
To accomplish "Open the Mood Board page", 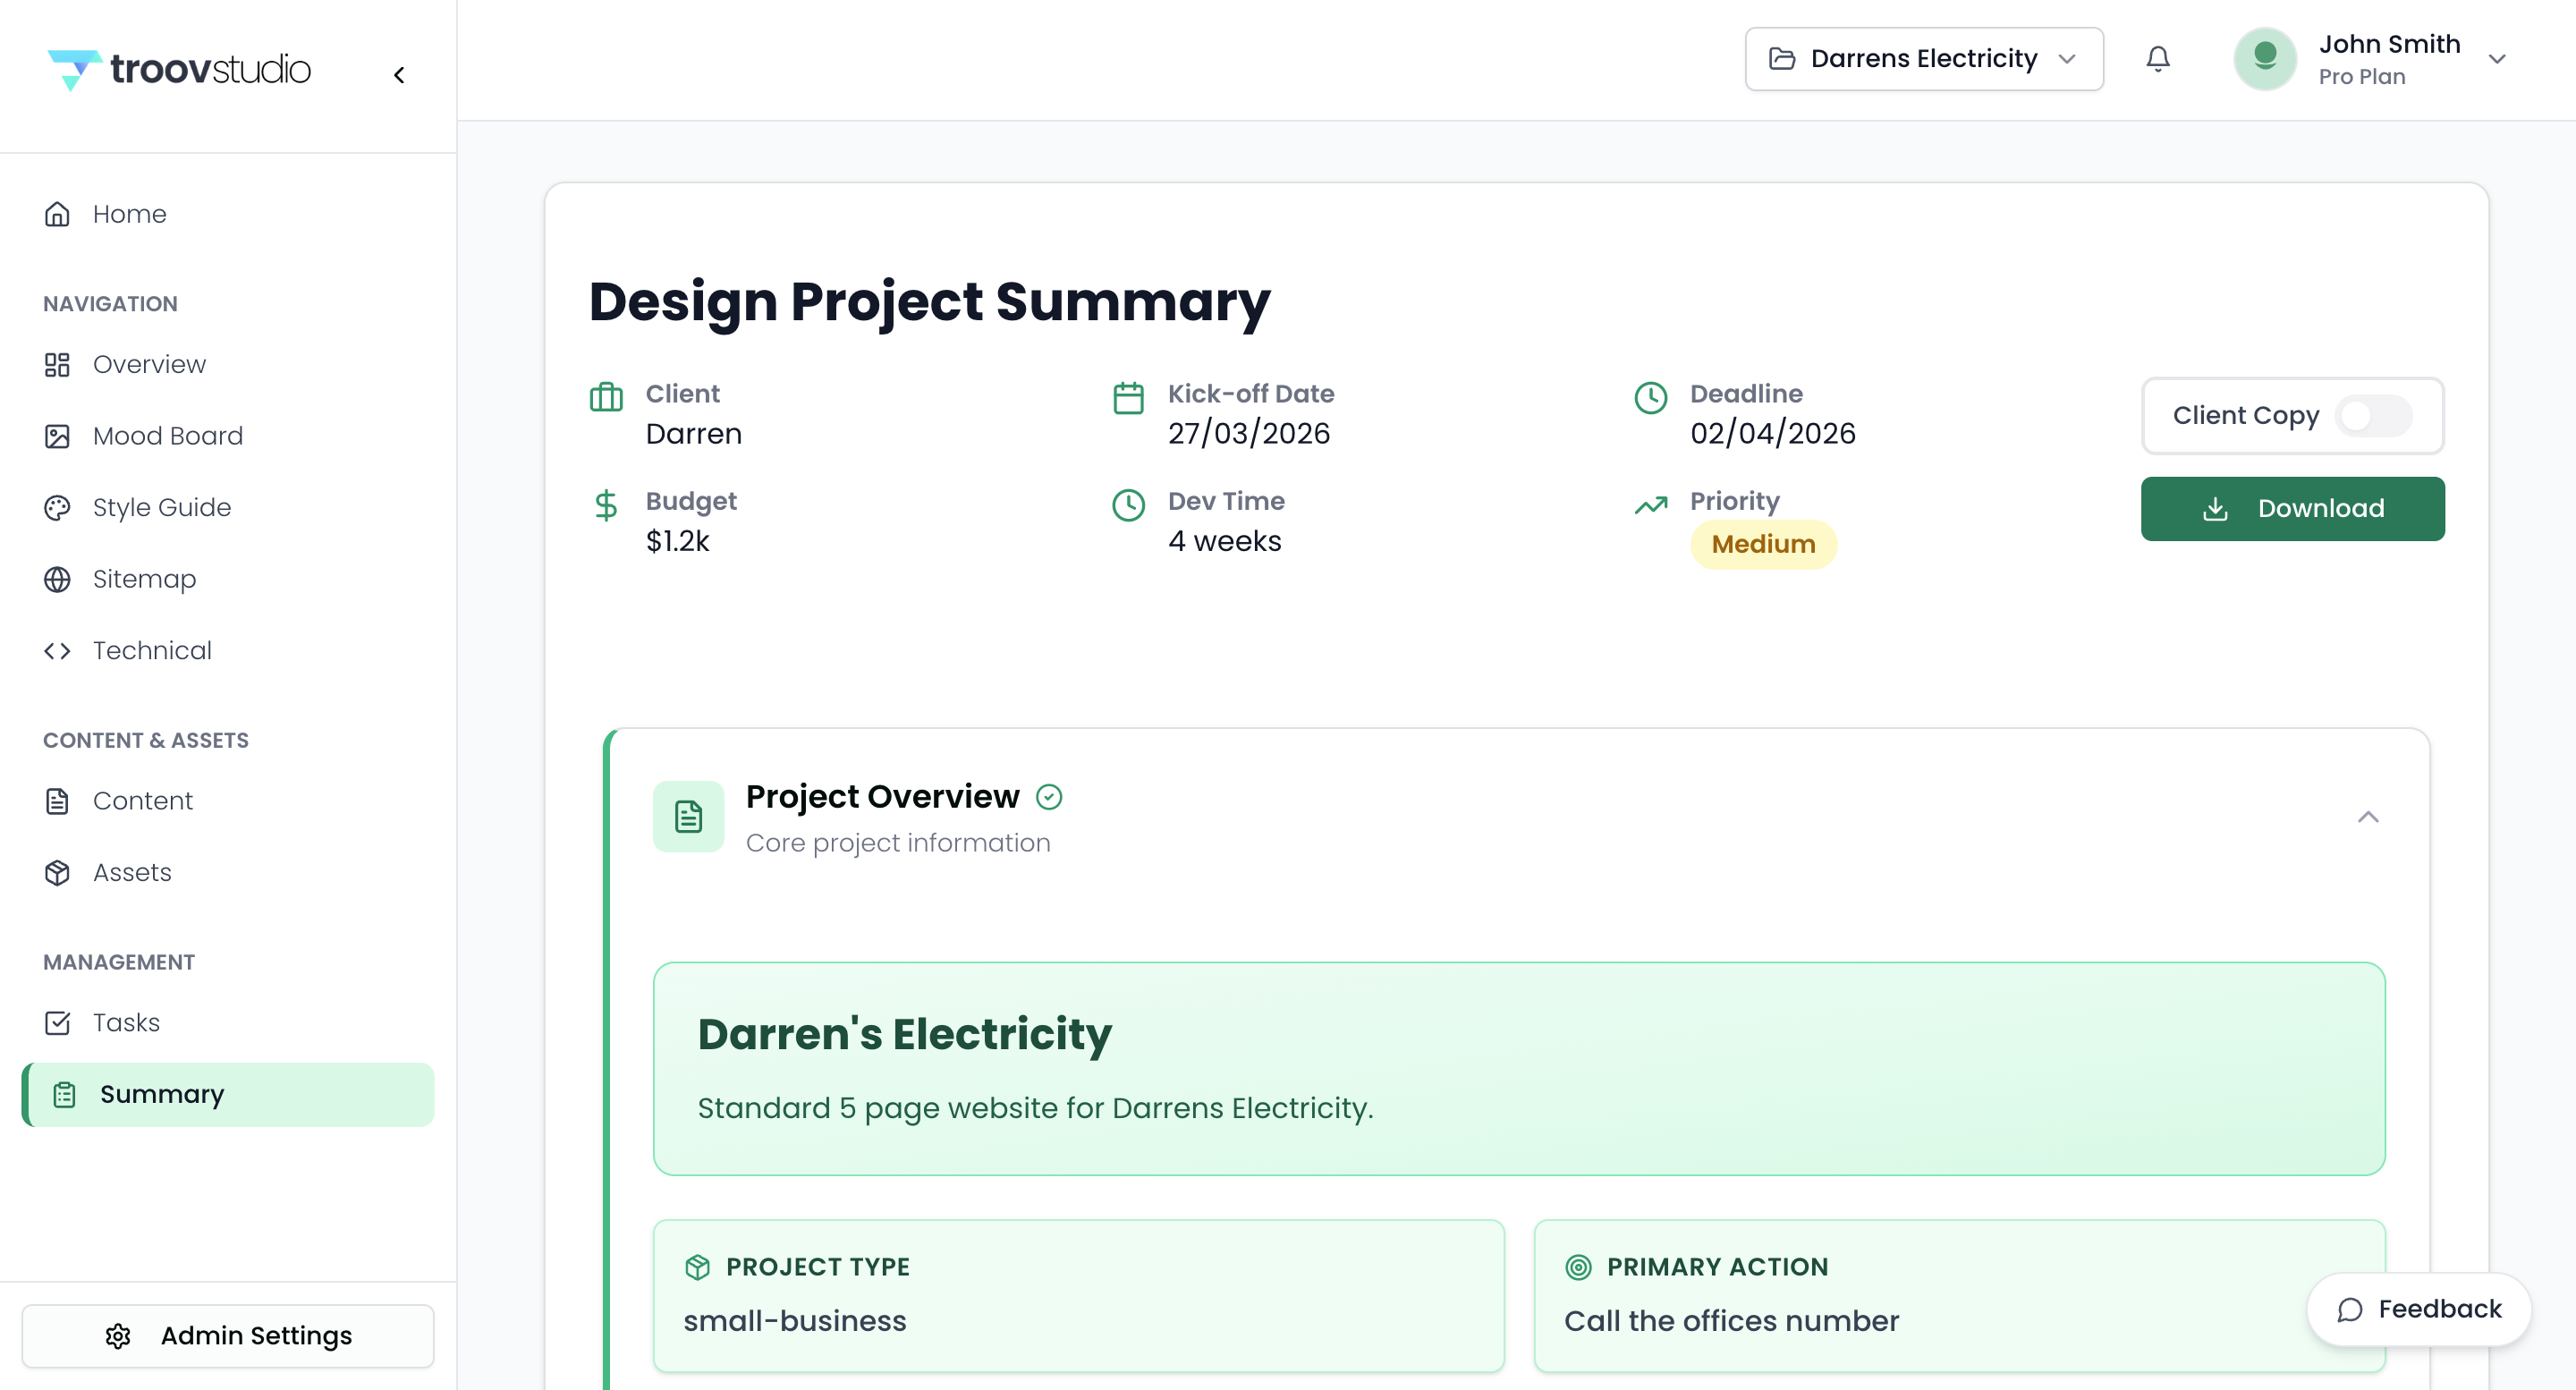I will click(x=167, y=436).
